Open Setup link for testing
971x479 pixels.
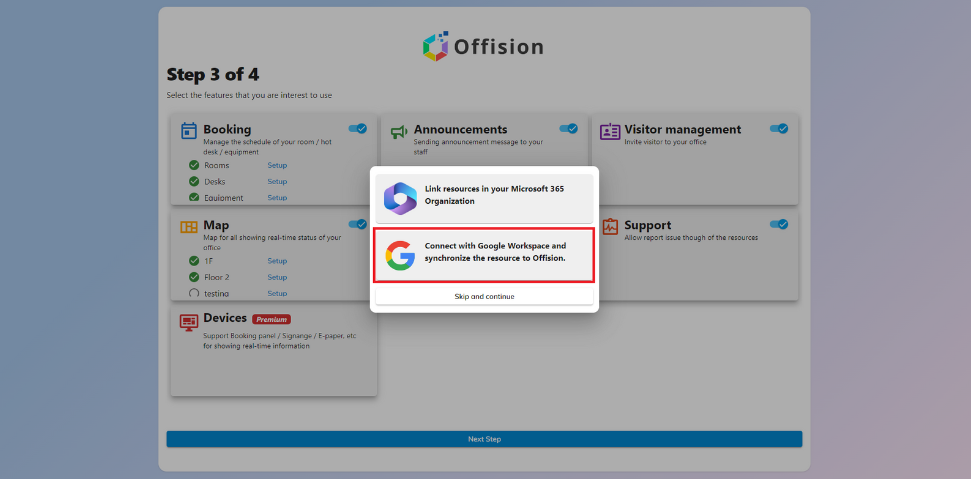(277, 293)
